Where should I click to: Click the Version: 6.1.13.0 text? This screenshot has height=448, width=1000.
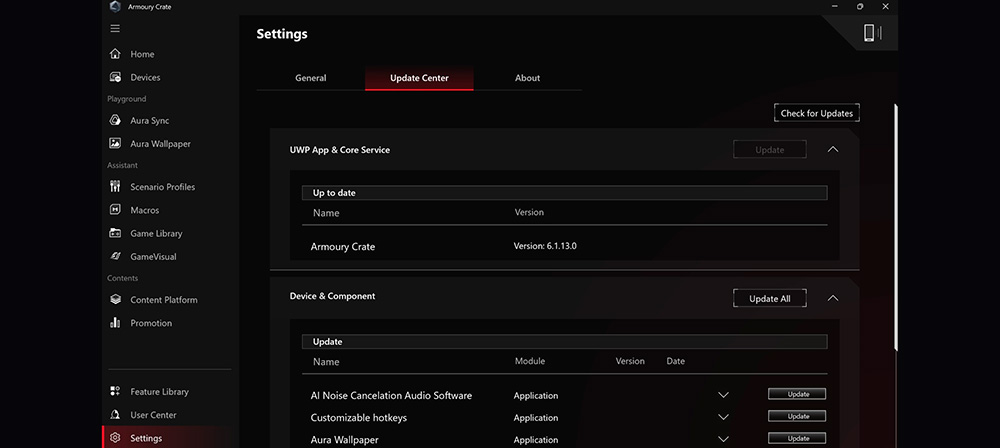(x=545, y=246)
